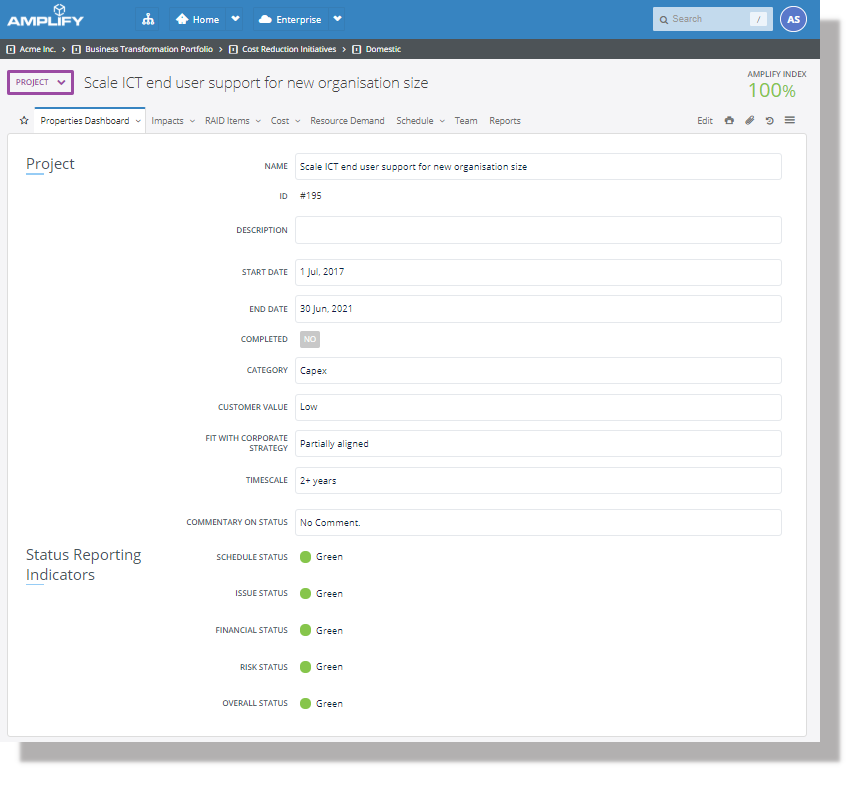Open the RAID Items tab menu
850x792 pixels.
(232, 121)
